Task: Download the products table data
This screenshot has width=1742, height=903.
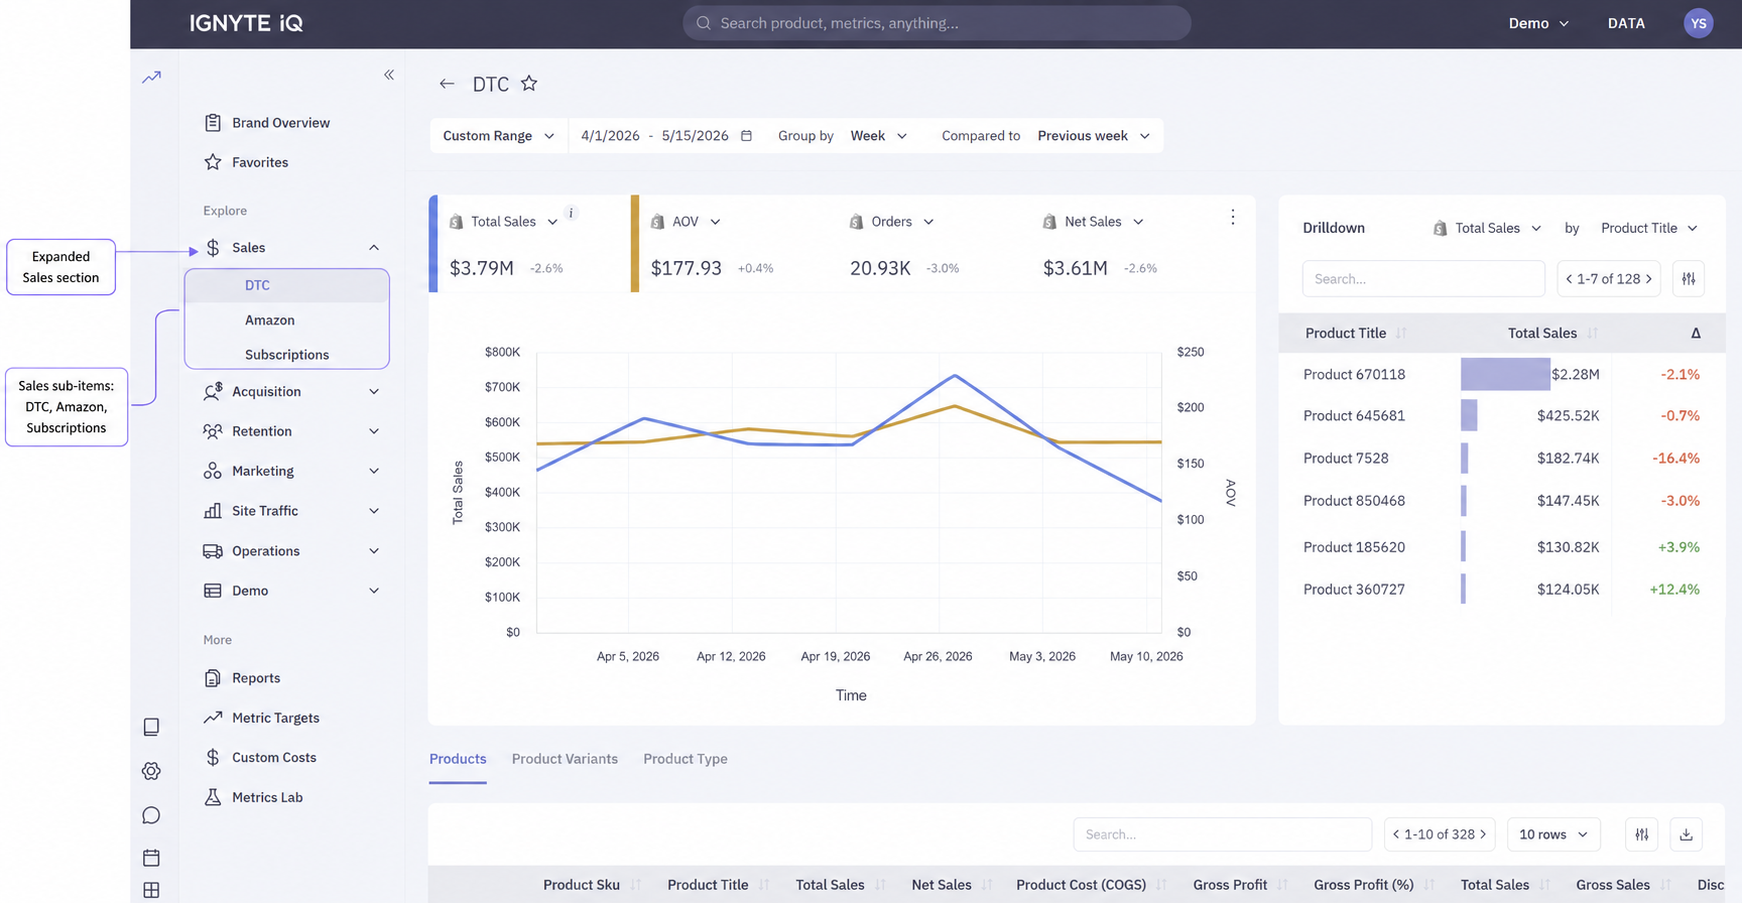Action: 1686,834
